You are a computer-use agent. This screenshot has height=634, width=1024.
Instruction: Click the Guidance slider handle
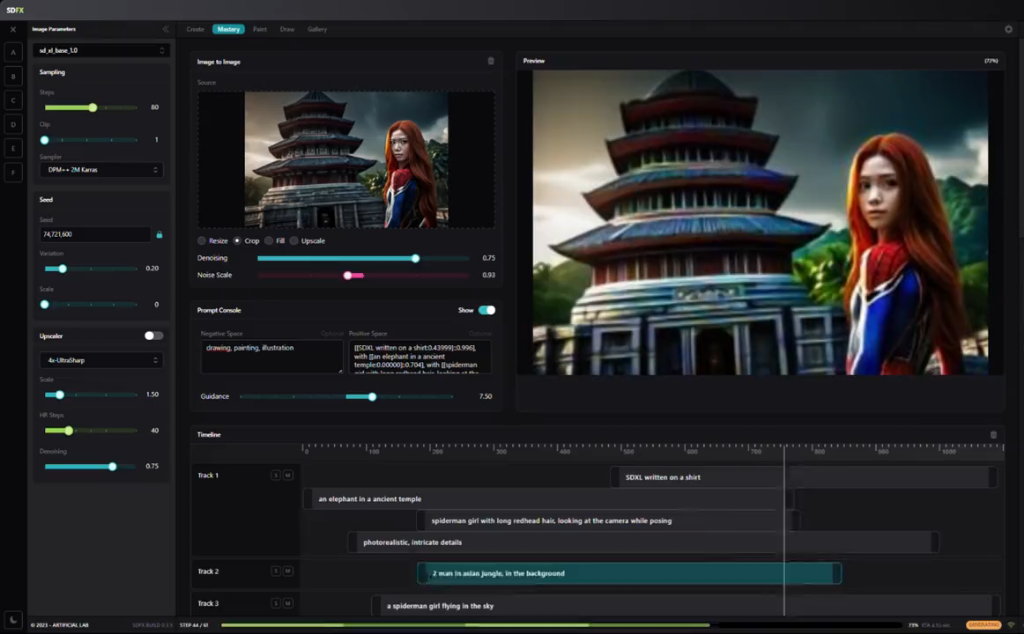pyautogui.click(x=372, y=397)
